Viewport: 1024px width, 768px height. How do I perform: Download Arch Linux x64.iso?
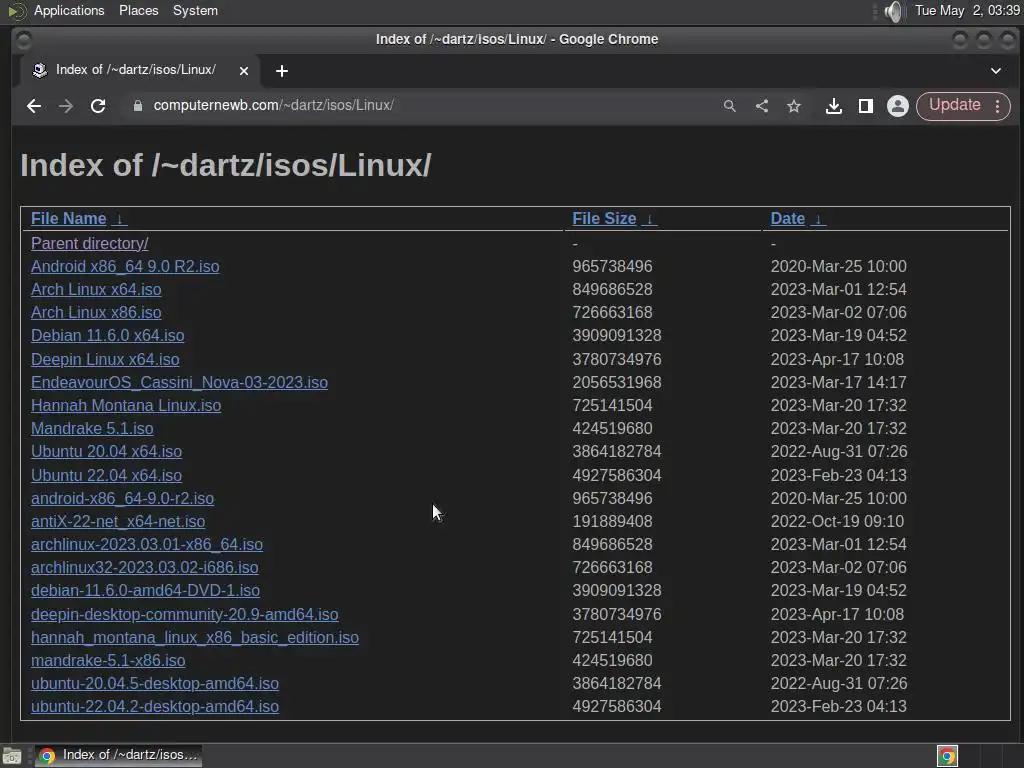[96, 289]
